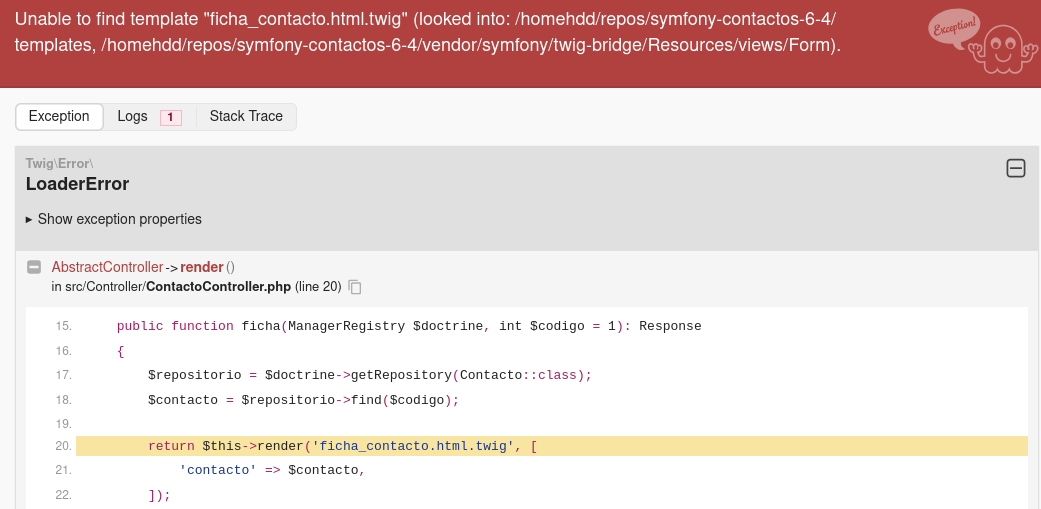Open the Logs tab
The width and height of the screenshot is (1041, 509).
(x=150, y=116)
